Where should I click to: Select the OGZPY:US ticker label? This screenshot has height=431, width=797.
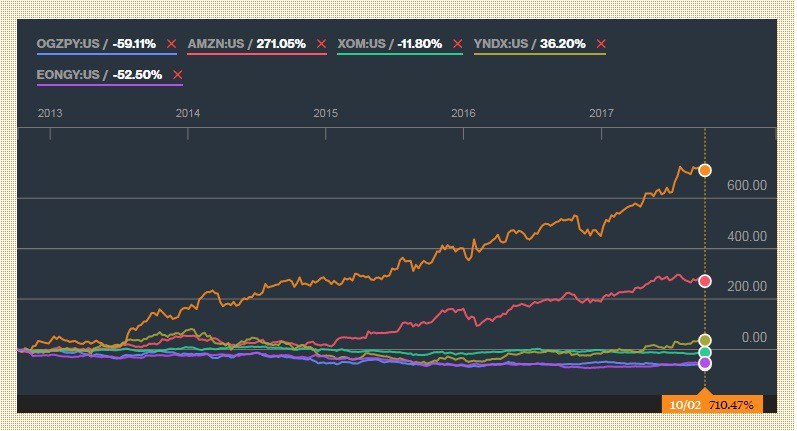pos(68,44)
